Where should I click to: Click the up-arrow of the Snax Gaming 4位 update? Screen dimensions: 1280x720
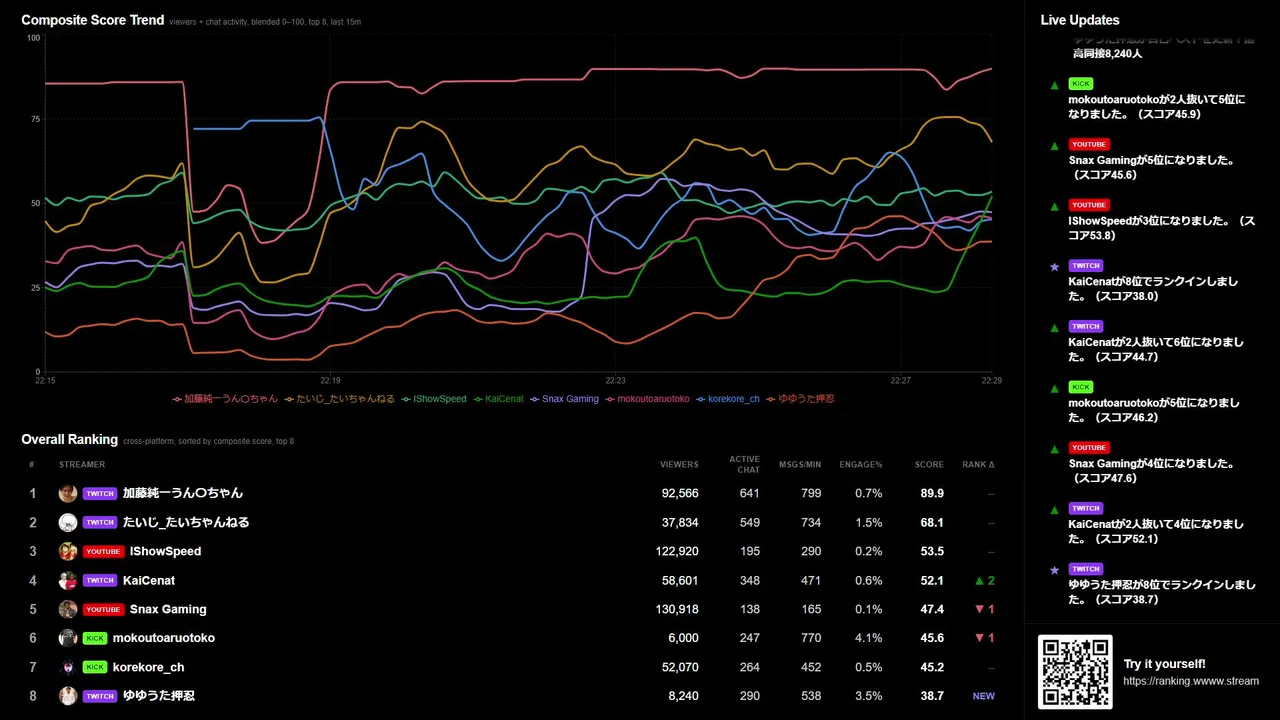click(1054, 449)
